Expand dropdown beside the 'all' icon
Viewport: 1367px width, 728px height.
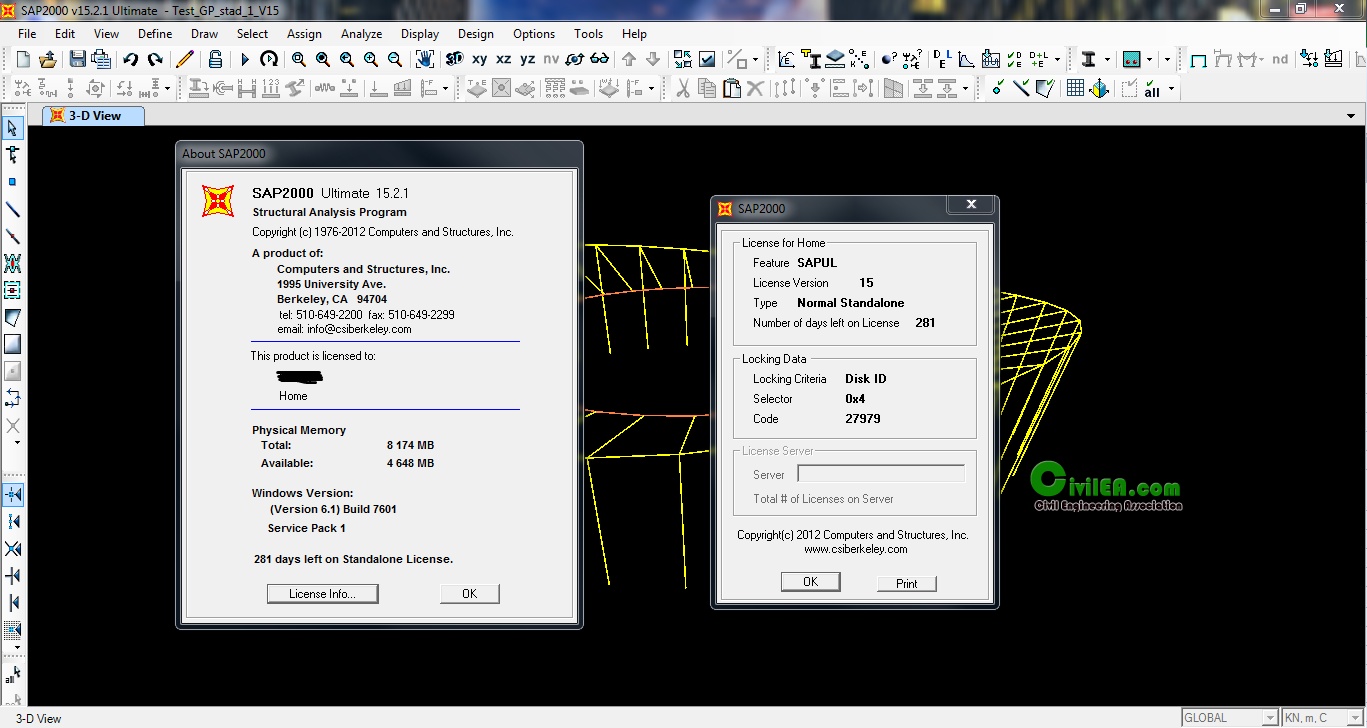[x=1171, y=89]
